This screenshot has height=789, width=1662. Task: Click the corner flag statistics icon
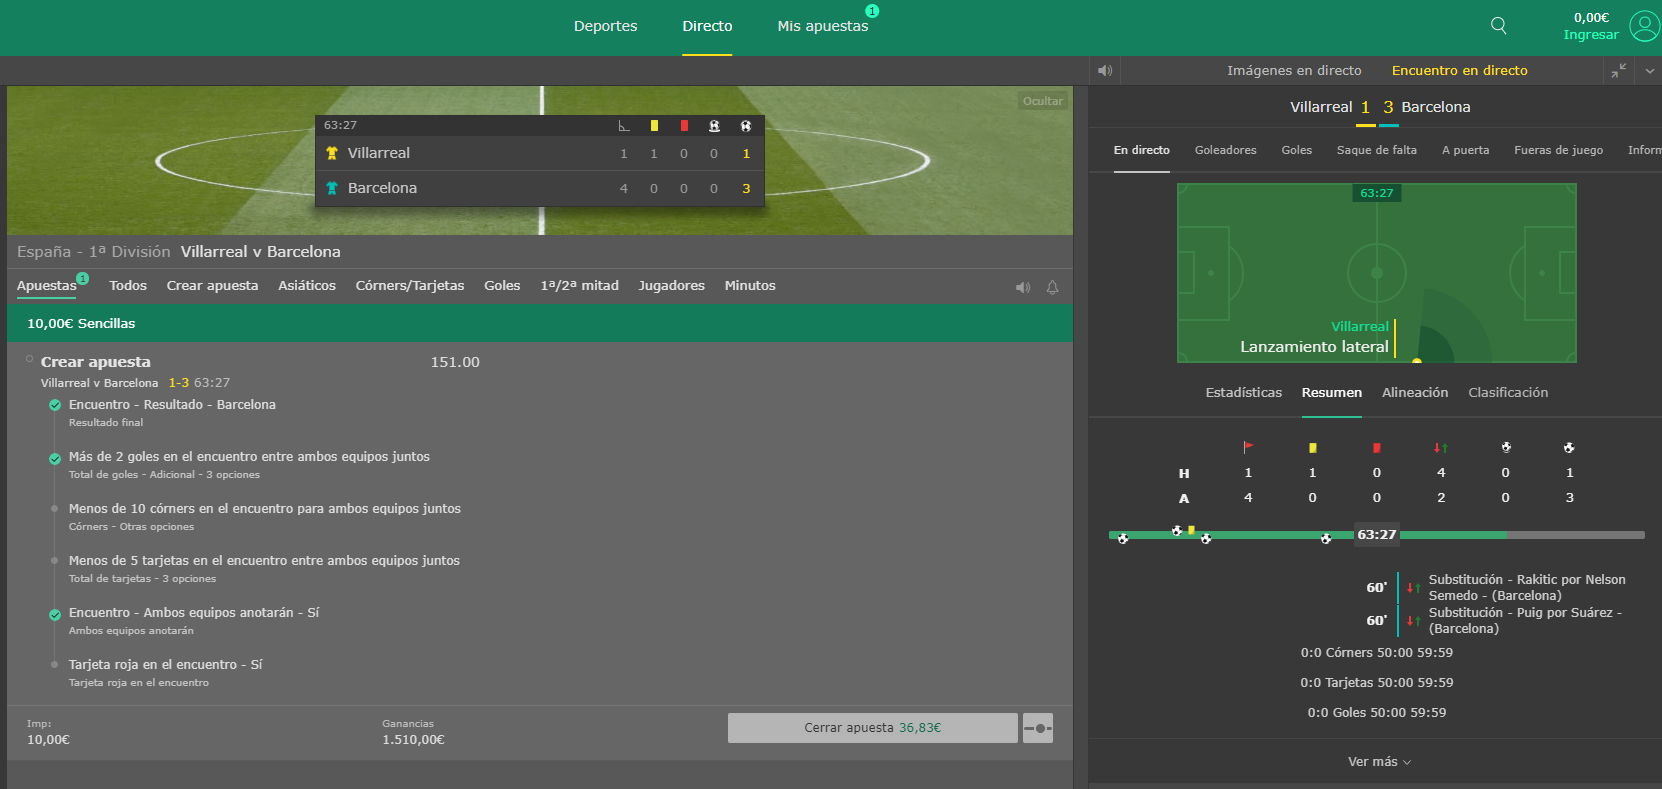tap(1248, 447)
